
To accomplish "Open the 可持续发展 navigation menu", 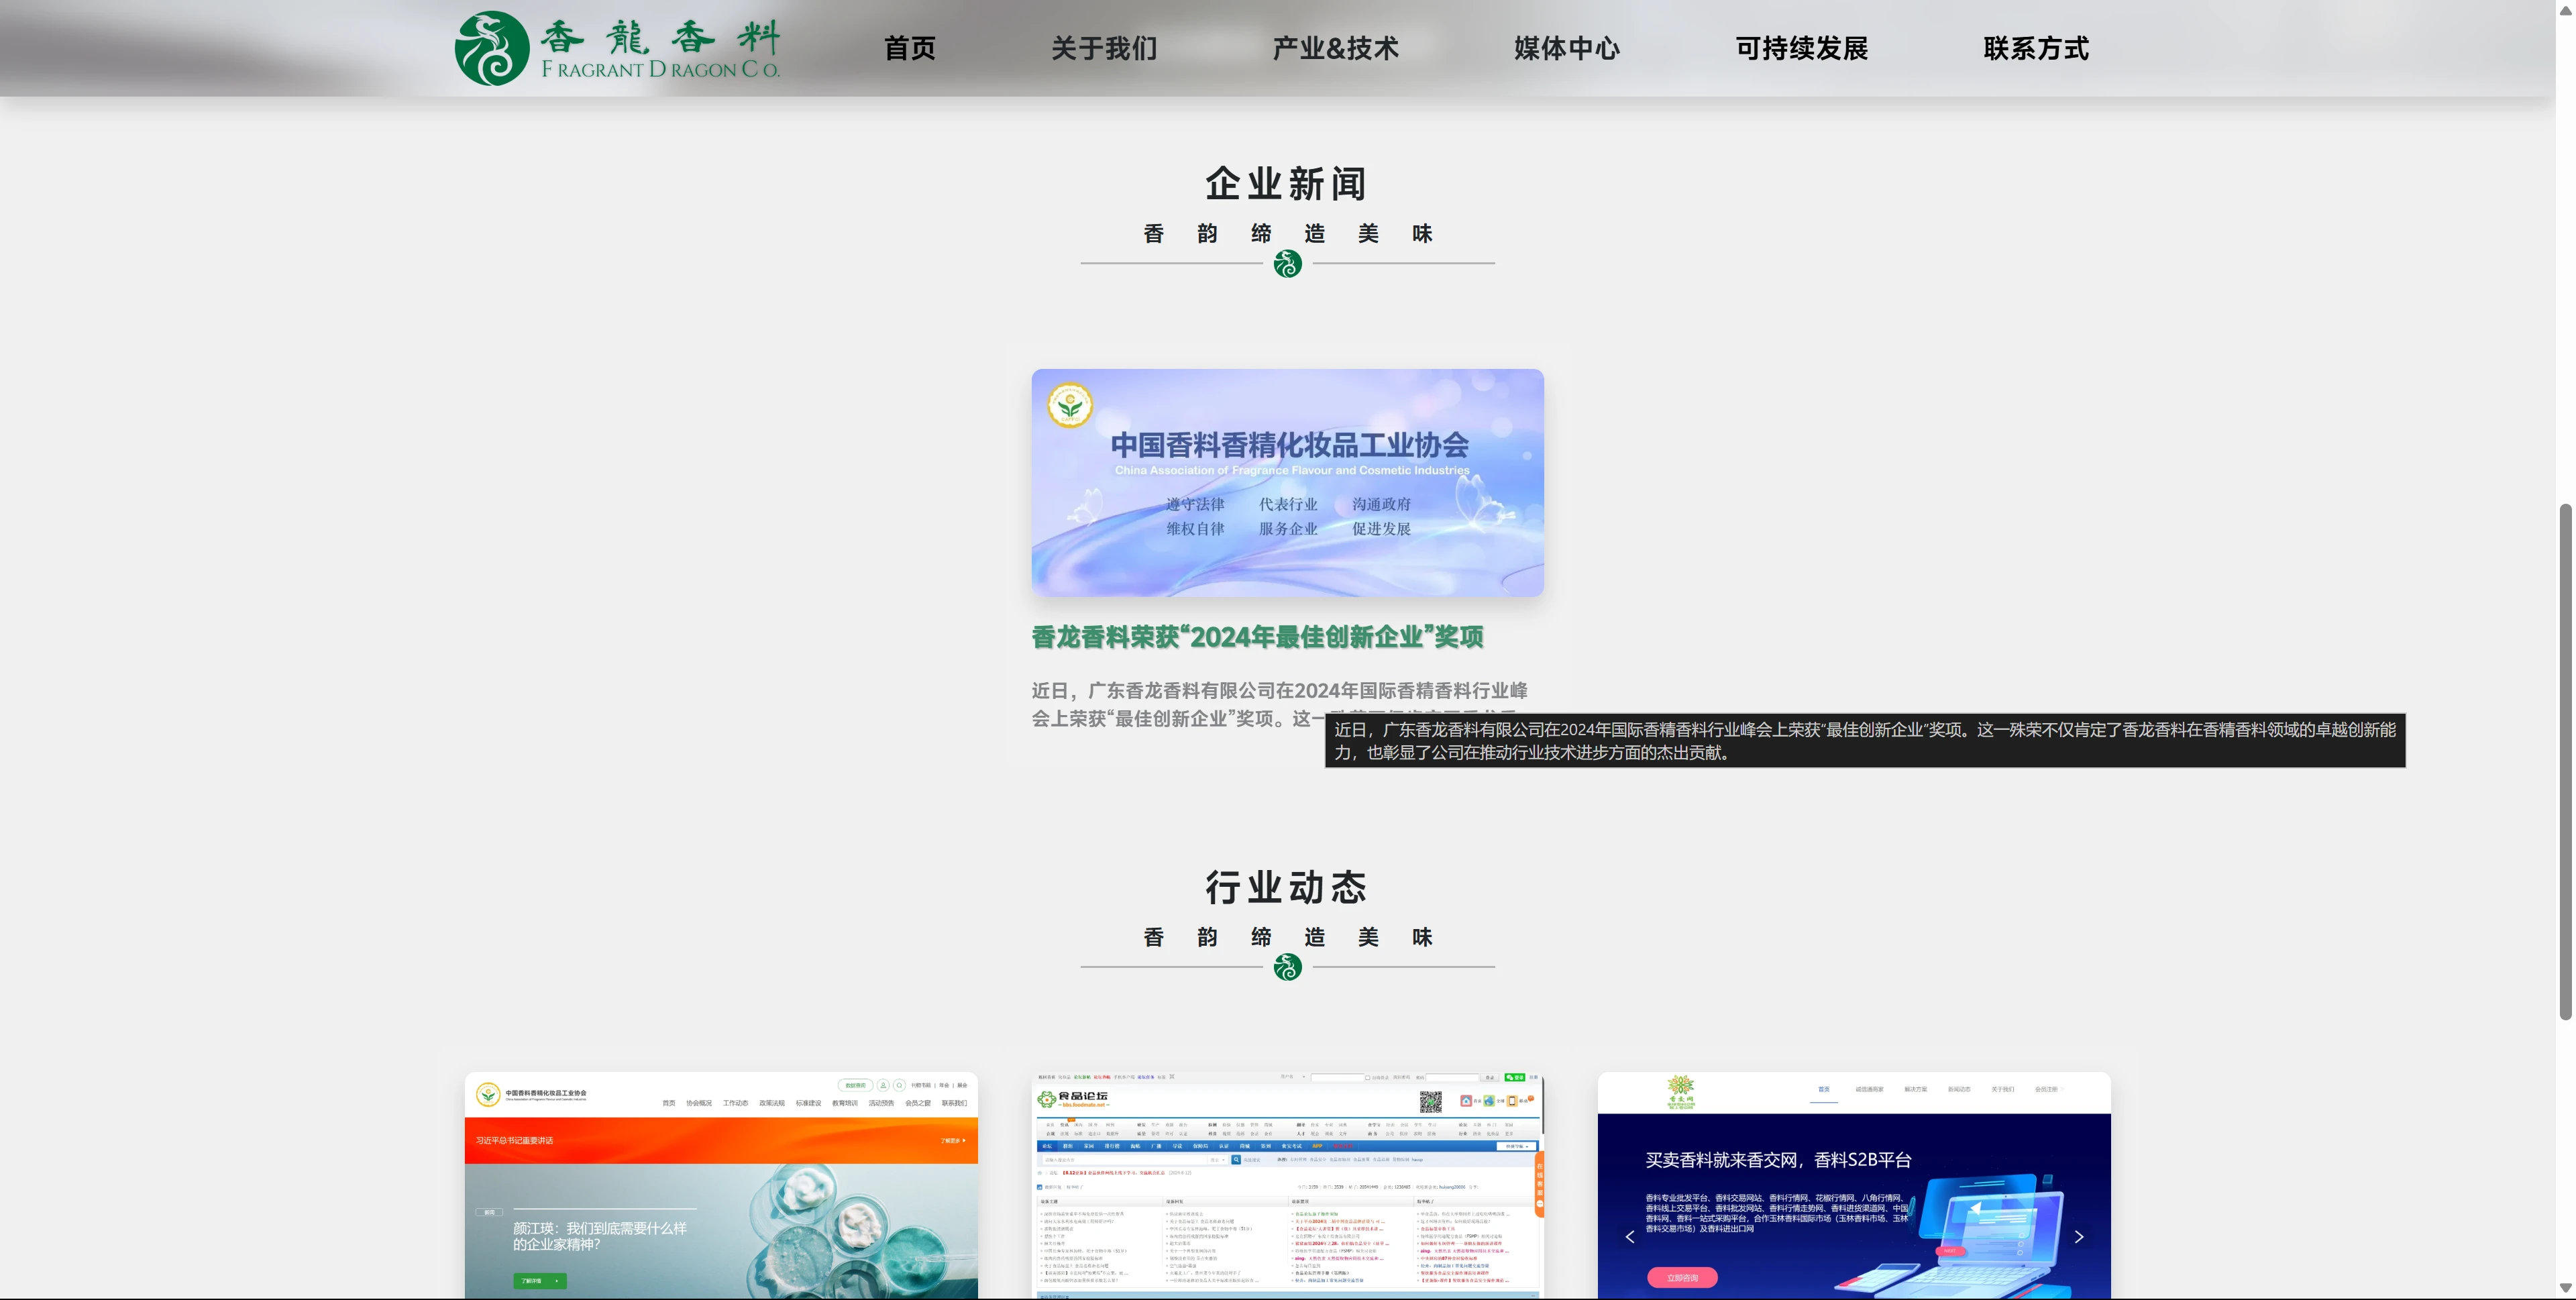I will (x=1801, y=48).
